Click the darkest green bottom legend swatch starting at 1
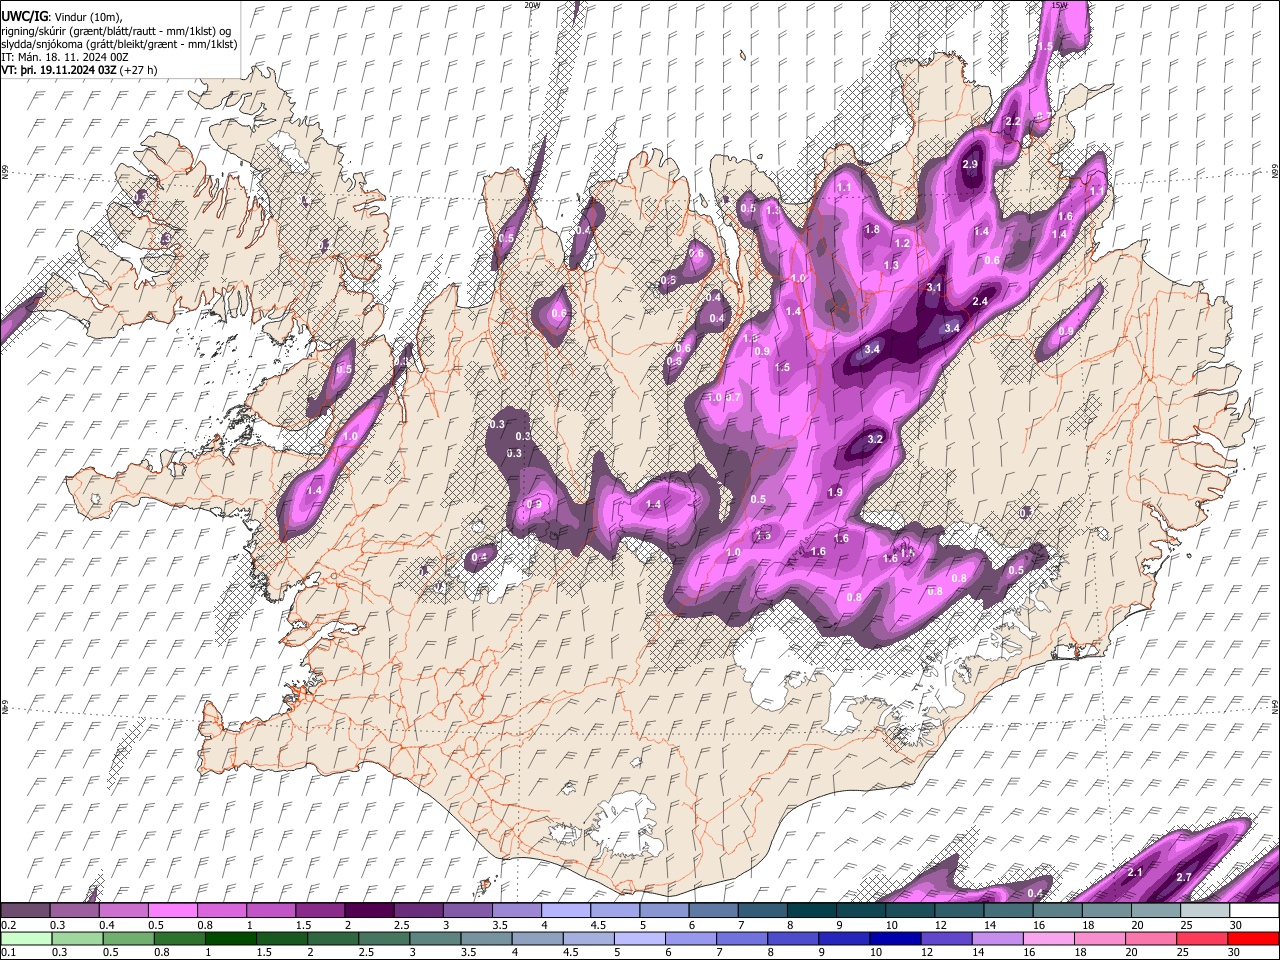The width and height of the screenshot is (1280, 960). pyautogui.click(x=231, y=938)
